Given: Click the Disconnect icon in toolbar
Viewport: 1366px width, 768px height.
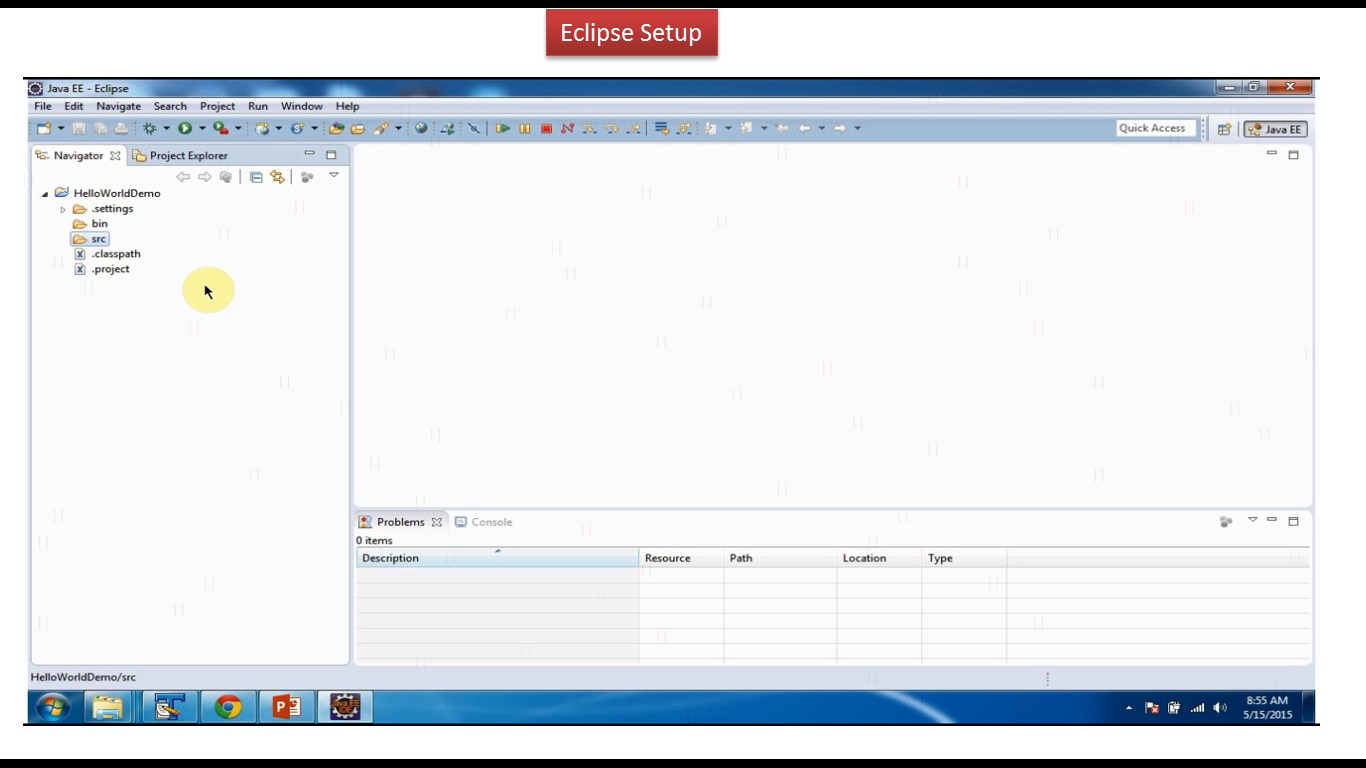Looking at the screenshot, I should [568, 128].
